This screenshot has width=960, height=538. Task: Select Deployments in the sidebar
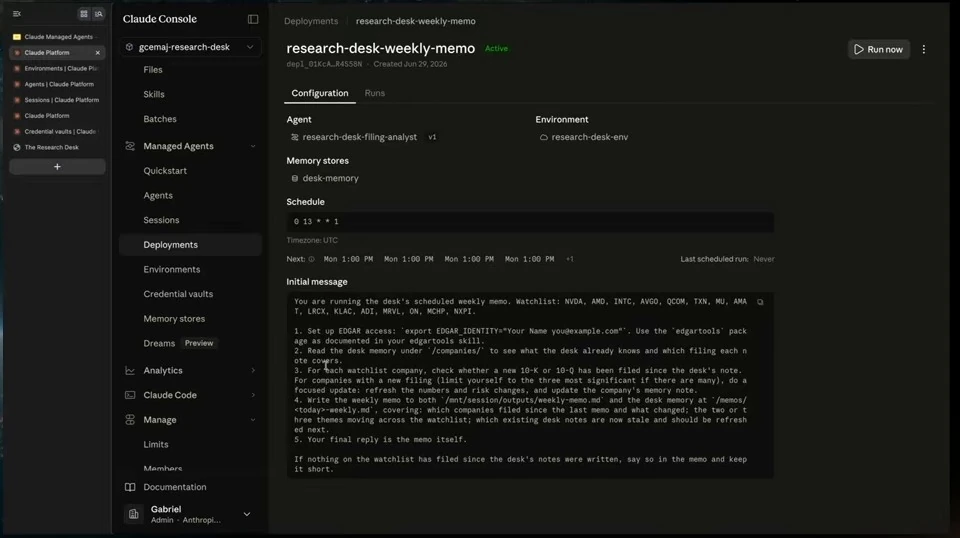click(x=190, y=245)
